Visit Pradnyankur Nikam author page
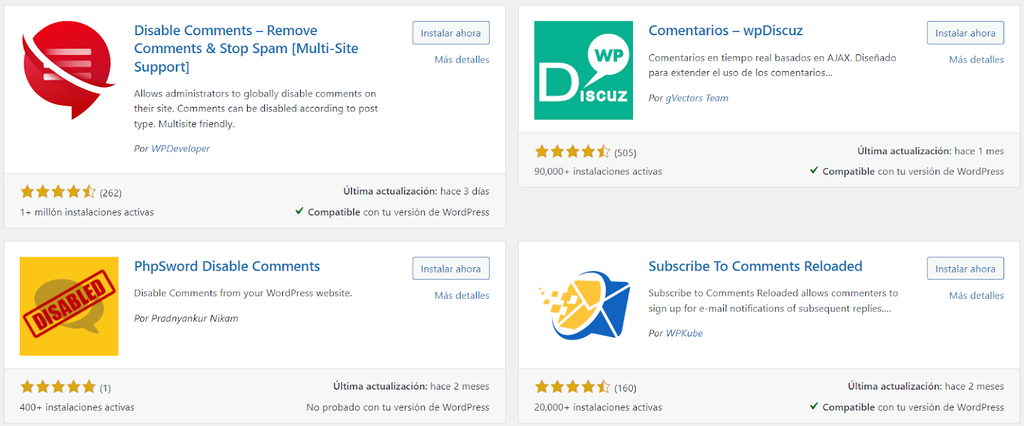Screen dimensions: 1024x426 [x=195, y=318]
